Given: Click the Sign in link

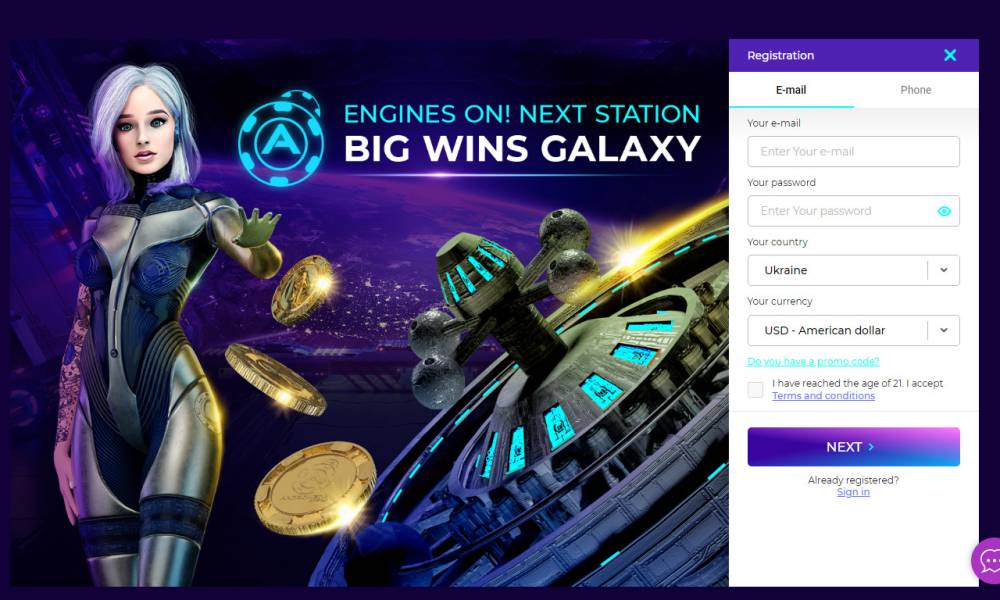Looking at the screenshot, I should [853, 492].
